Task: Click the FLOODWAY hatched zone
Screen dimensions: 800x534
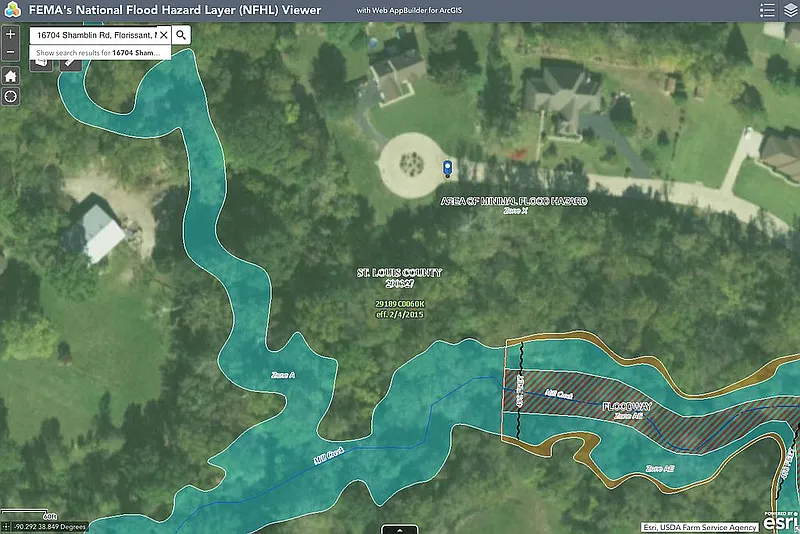Action: coord(628,408)
